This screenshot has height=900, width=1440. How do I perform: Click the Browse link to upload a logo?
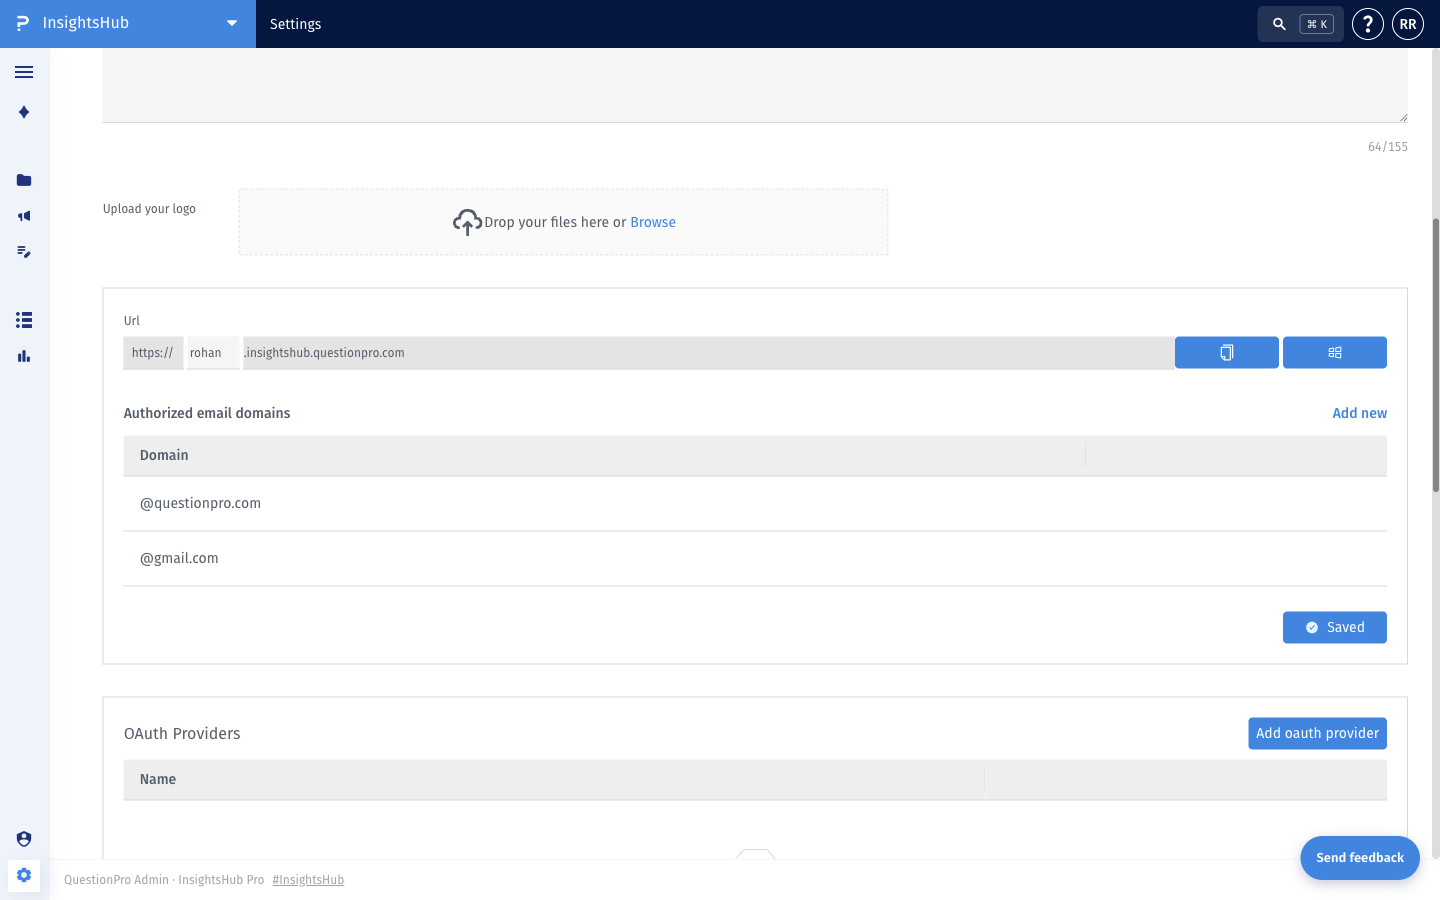[653, 222]
